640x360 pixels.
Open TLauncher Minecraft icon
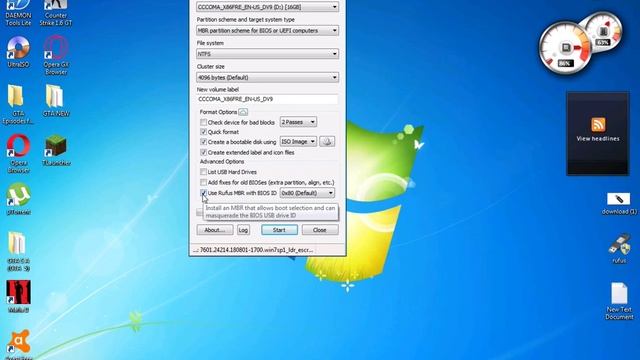click(56, 150)
